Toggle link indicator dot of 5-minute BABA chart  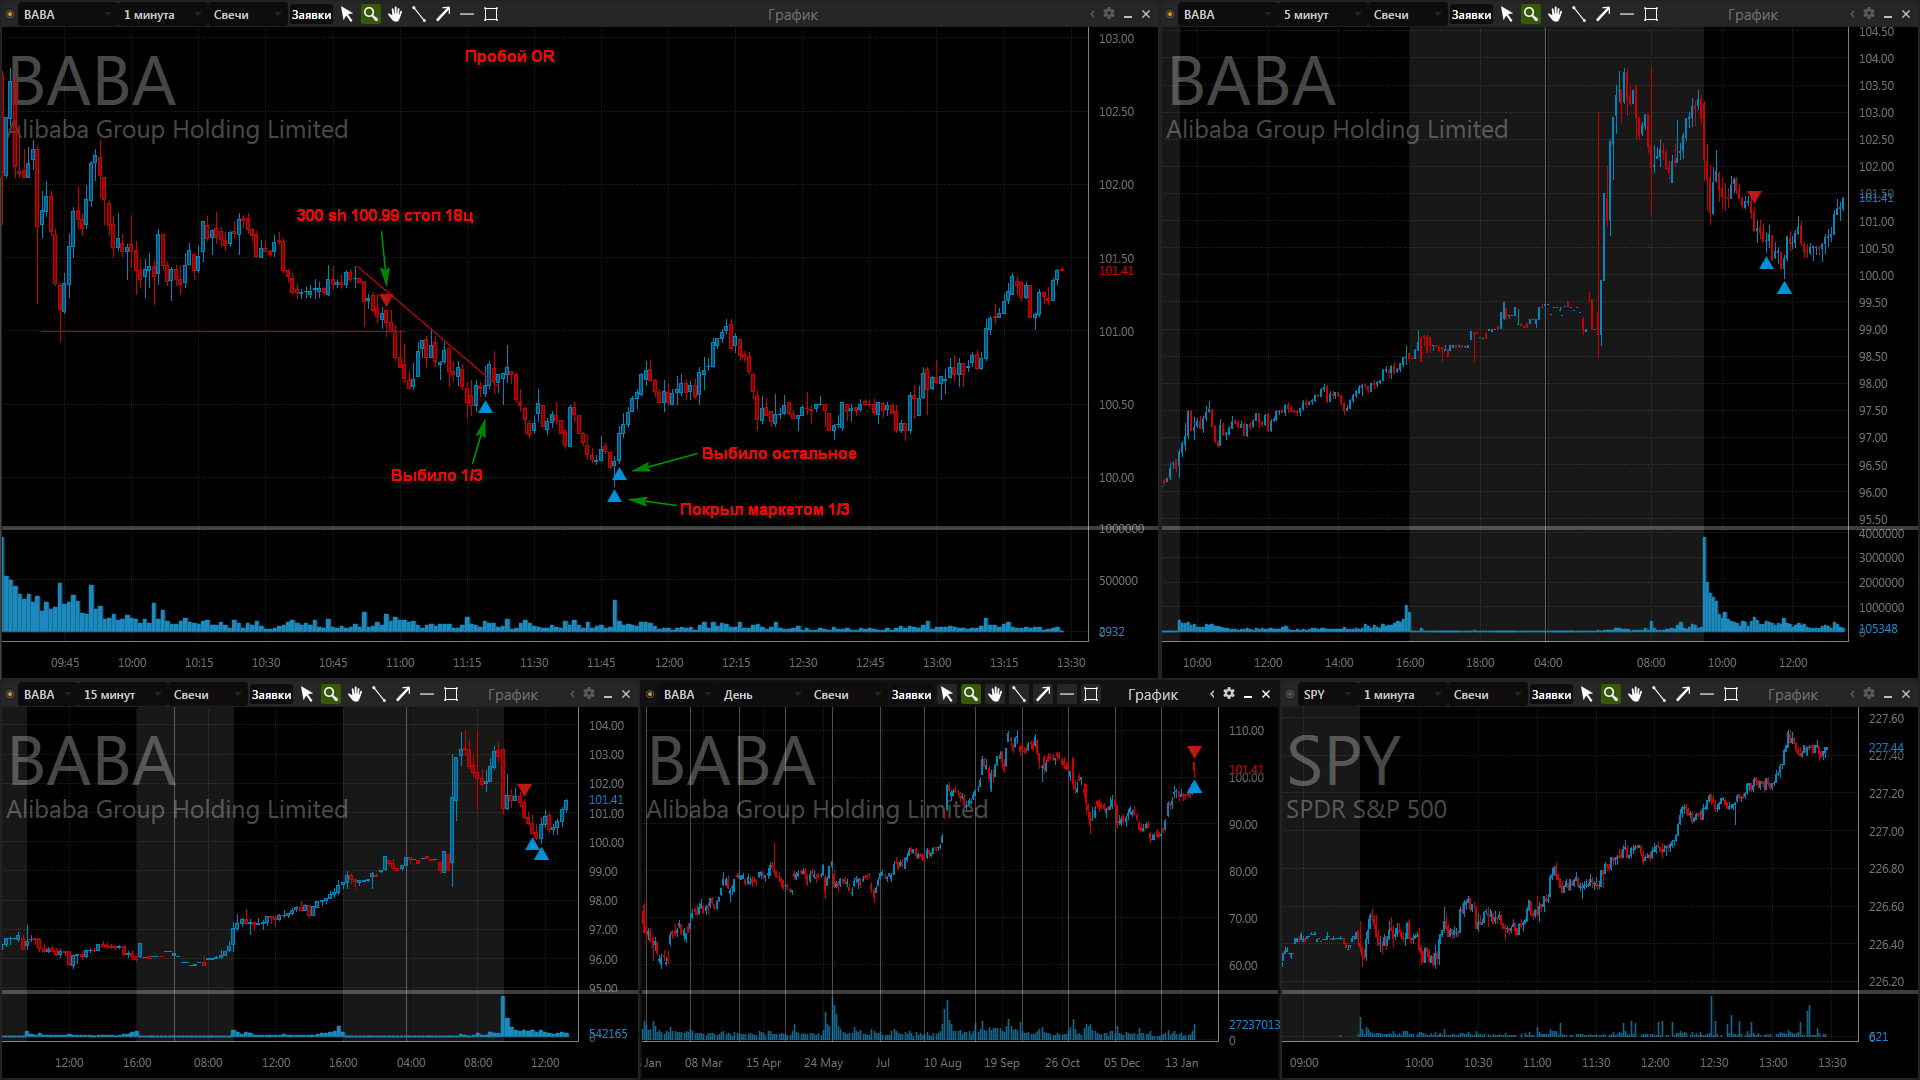click(1170, 14)
